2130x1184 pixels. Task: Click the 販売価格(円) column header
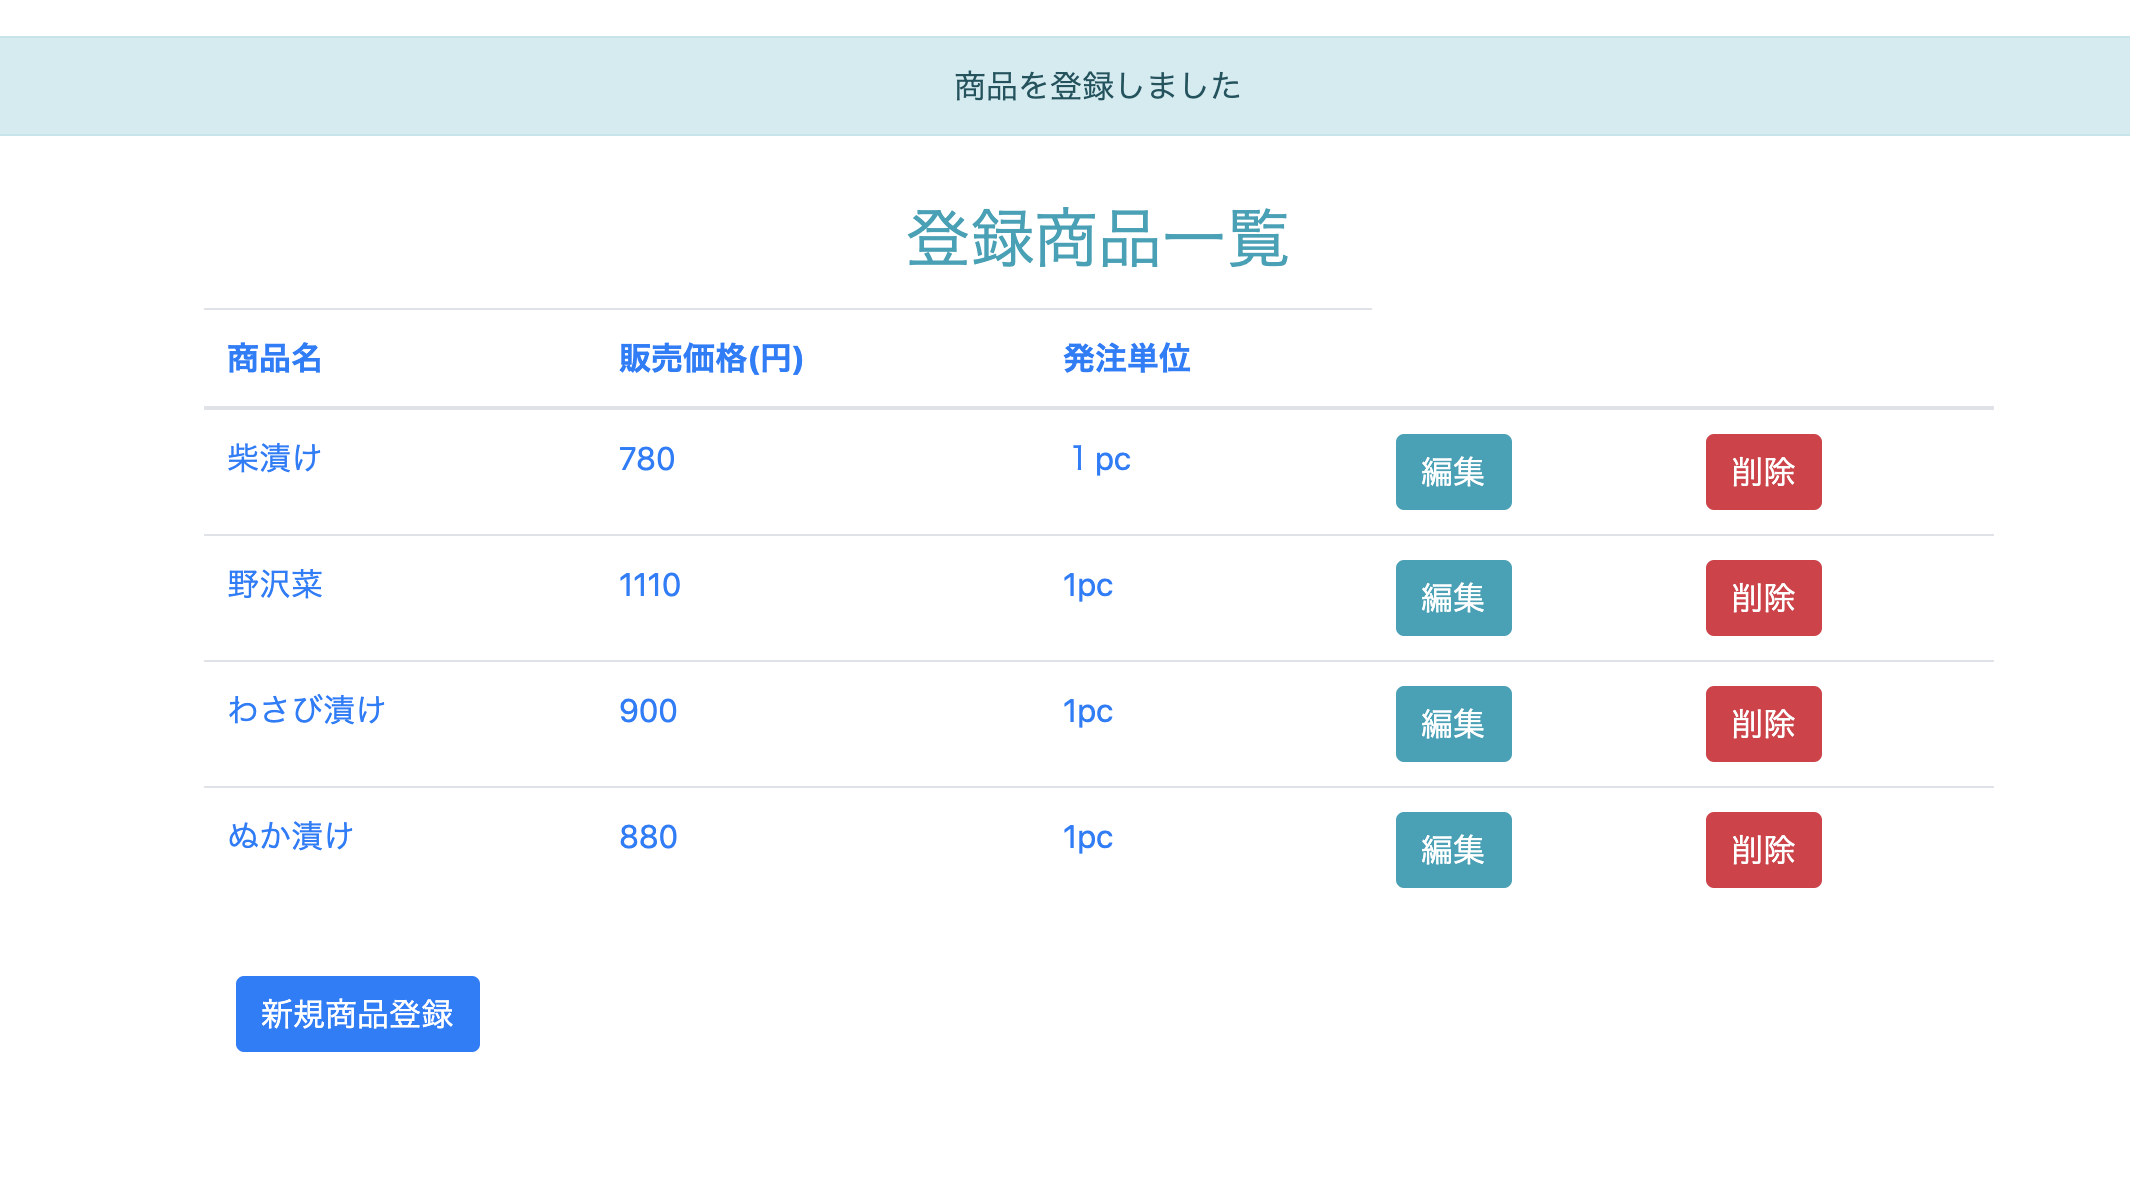(711, 359)
